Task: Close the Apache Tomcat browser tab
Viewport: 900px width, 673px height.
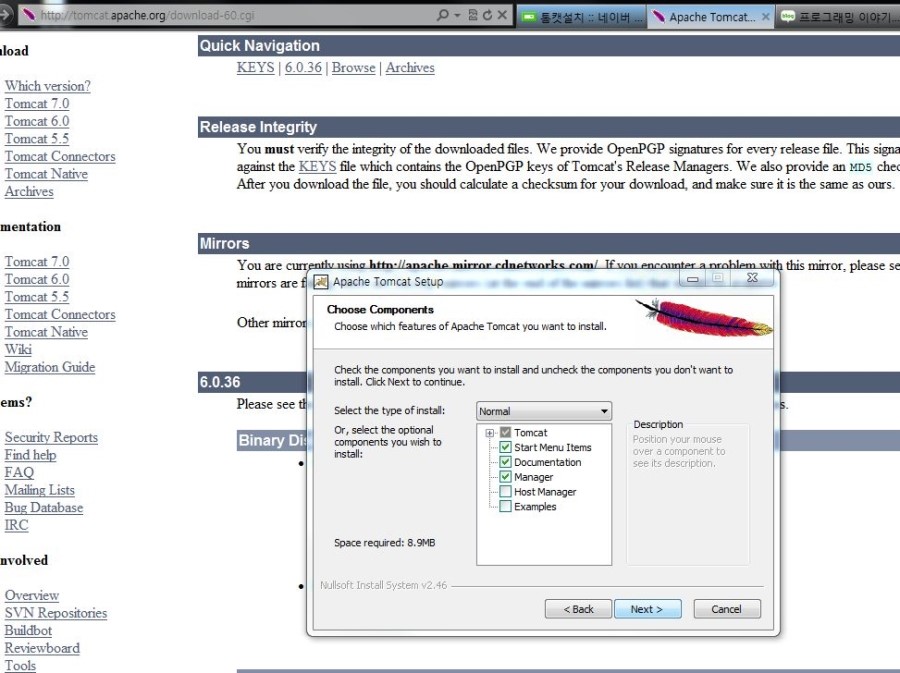Action: coord(766,17)
